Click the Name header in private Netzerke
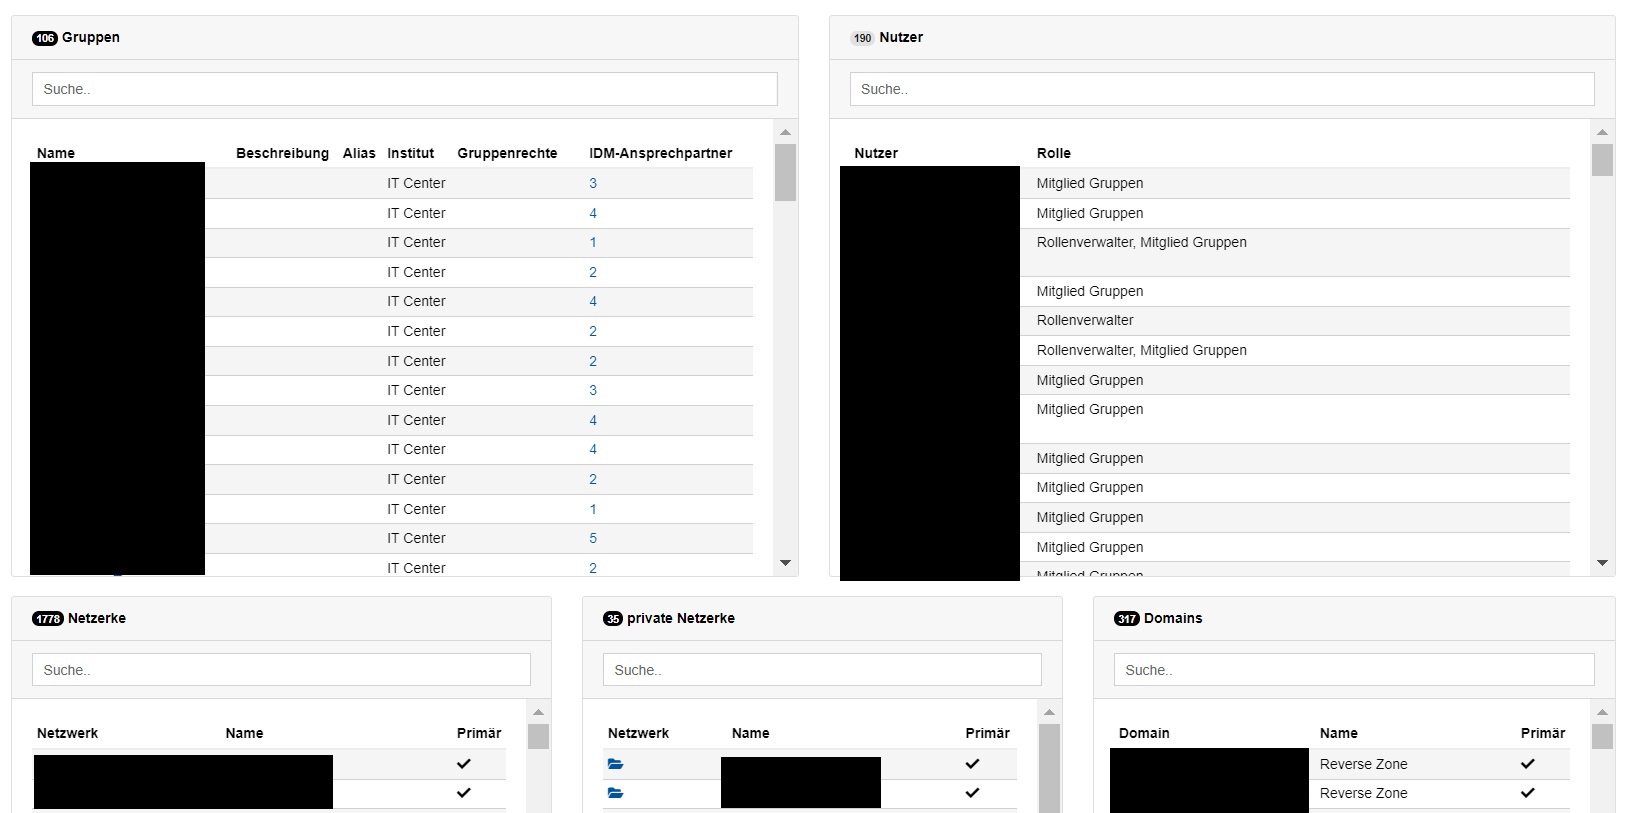The width and height of the screenshot is (1631, 813). [751, 733]
